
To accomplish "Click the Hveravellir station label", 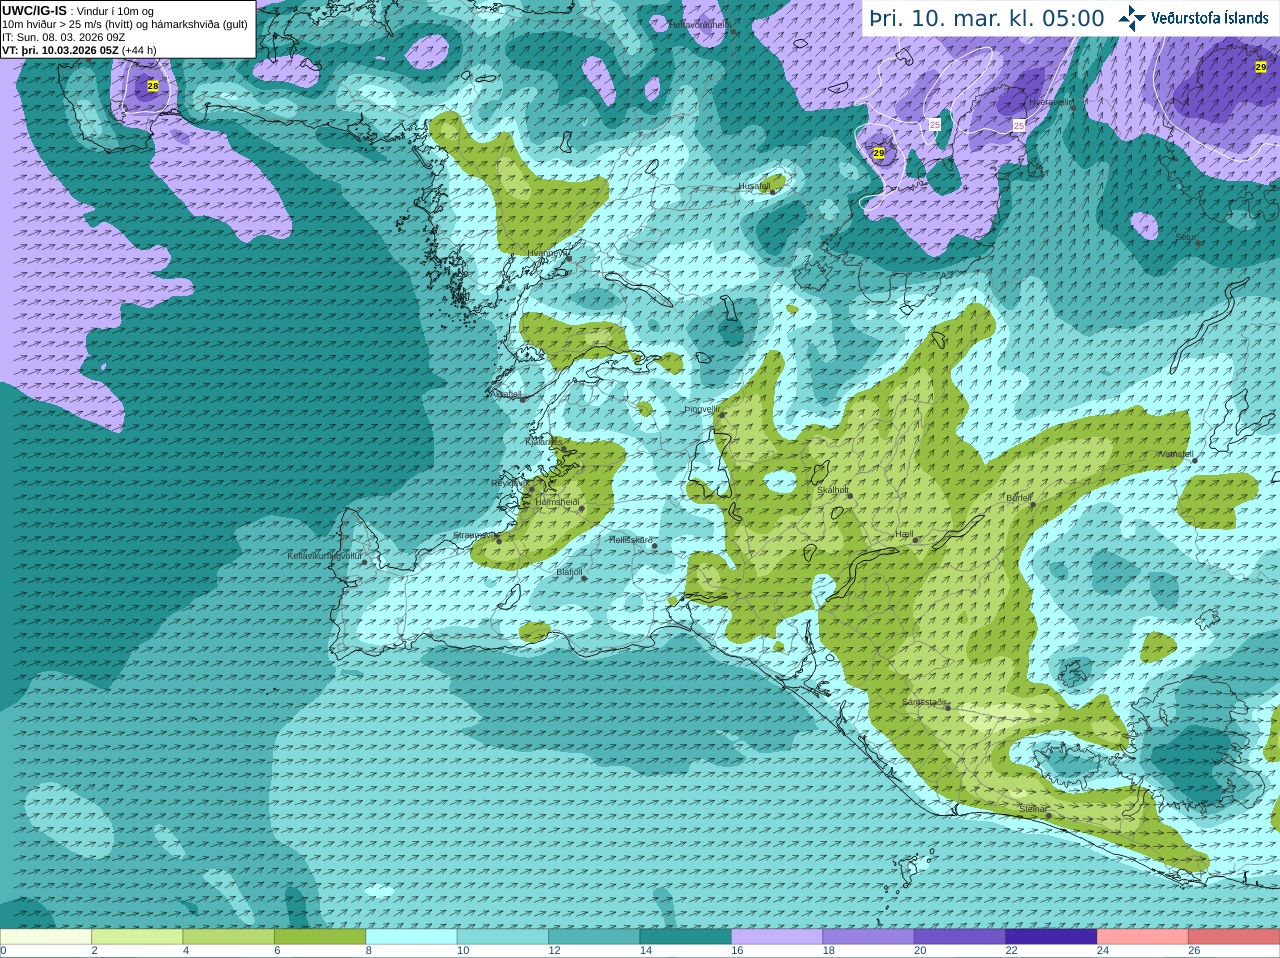I will coord(1050,101).
